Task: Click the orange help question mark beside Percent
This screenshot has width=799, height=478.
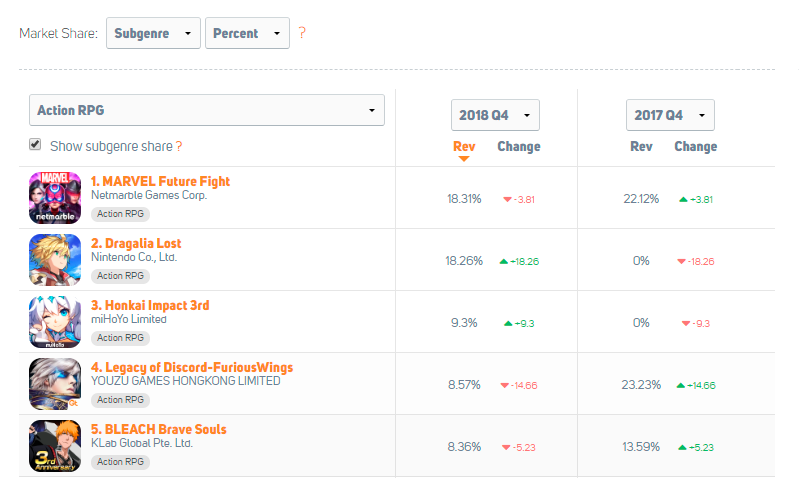Action: [x=302, y=33]
